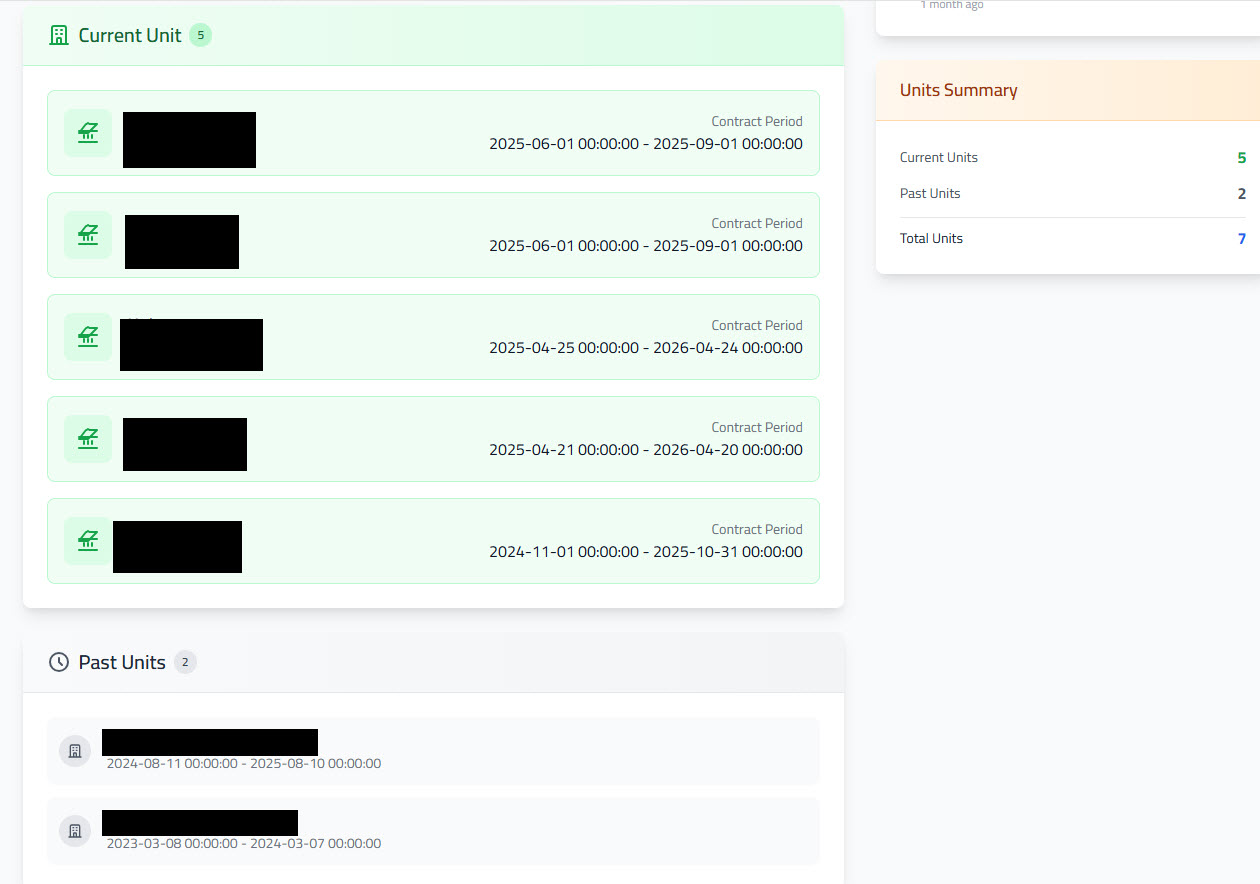Click the unit icon of the 2024-11-01 contract card
Screen dimensions: 1260x884
click(88, 541)
